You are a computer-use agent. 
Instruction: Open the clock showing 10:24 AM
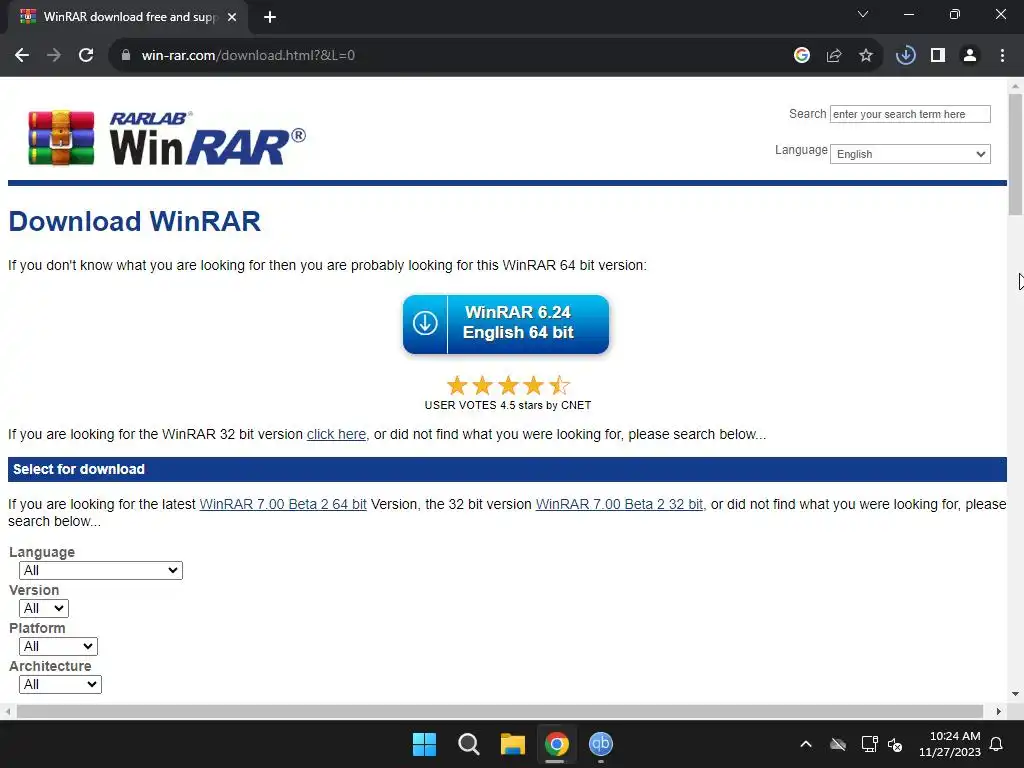[x=950, y=744]
